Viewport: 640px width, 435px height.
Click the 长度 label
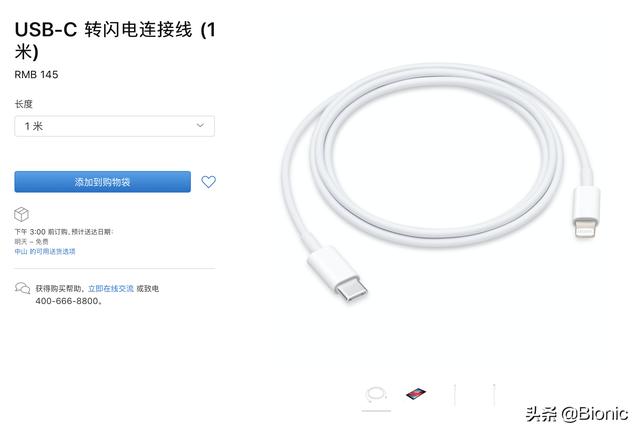[x=24, y=104]
